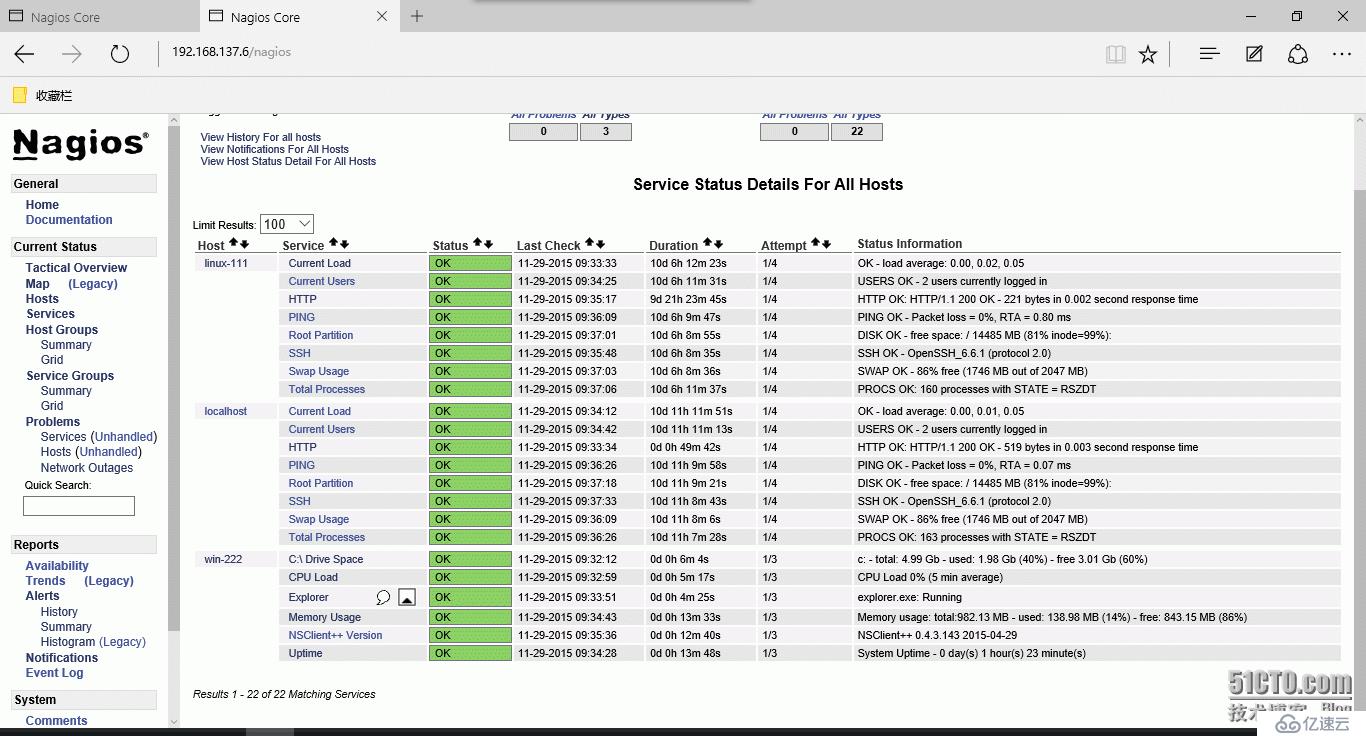The width and height of the screenshot is (1366, 736).
Task: Sort Attempt column descending arrow
Action: (827, 243)
